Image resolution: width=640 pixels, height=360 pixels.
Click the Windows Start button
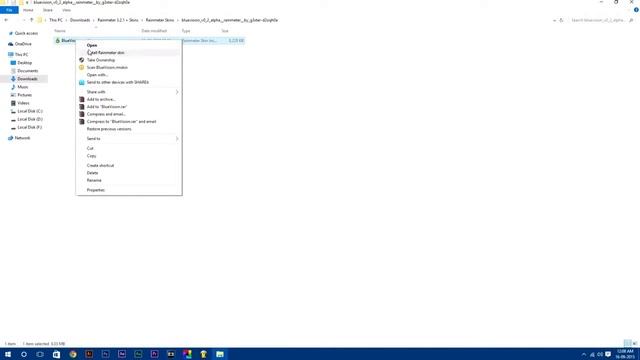pyautogui.click(x=8, y=354)
